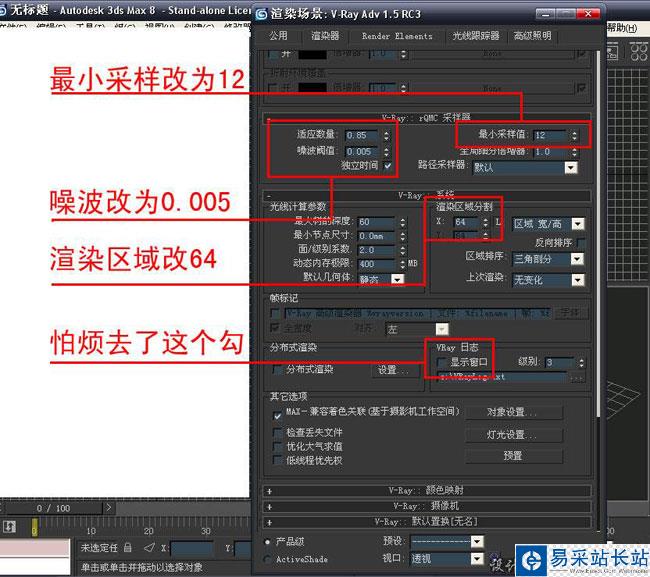Enable the 分布式渲染 checkbox
Viewport: 650px width, 577px height.
click(x=277, y=369)
